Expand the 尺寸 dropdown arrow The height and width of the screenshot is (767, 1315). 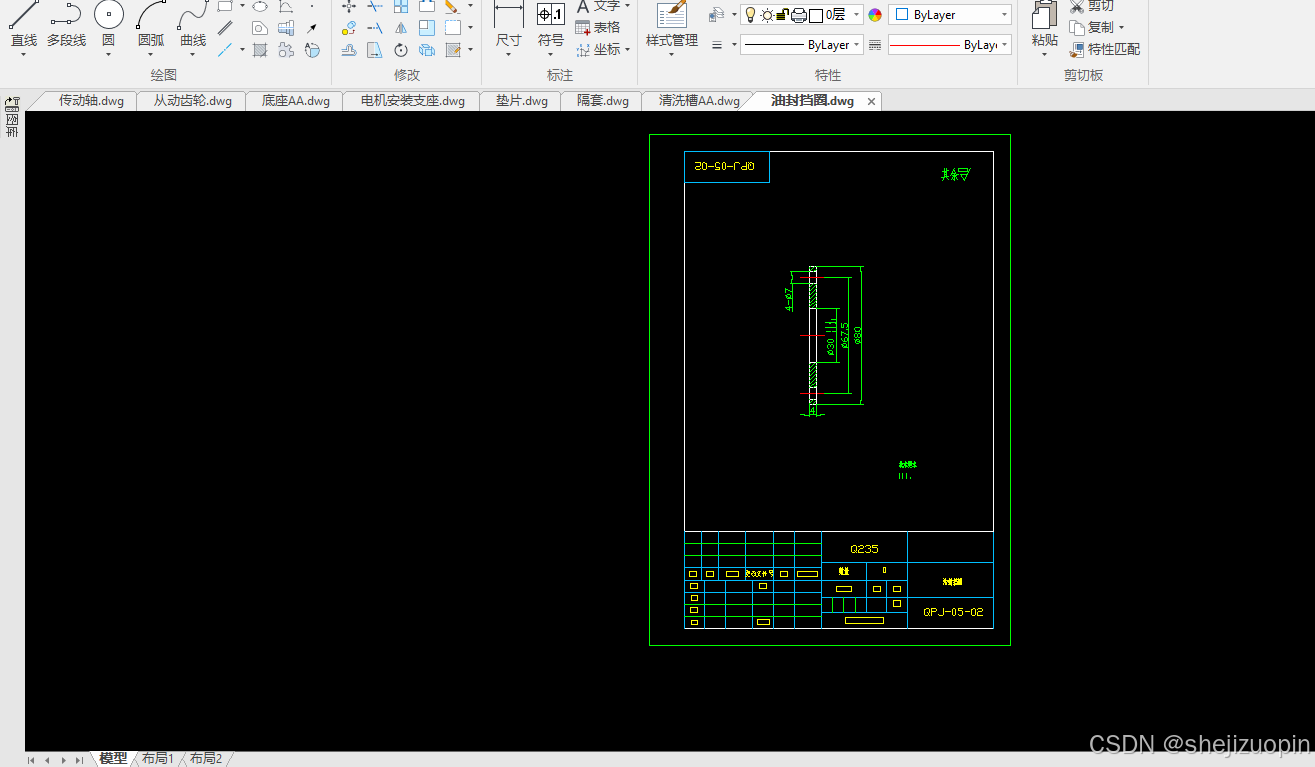tap(509, 55)
